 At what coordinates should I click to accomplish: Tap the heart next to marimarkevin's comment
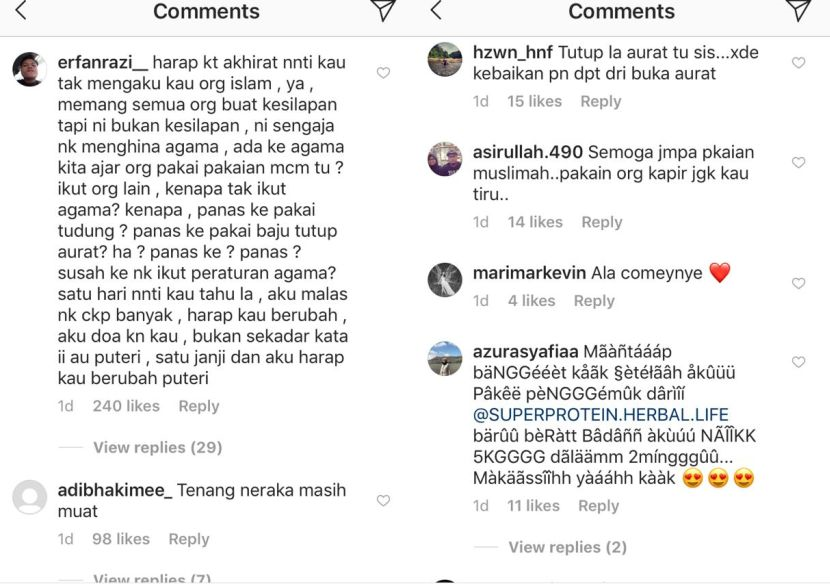(x=798, y=283)
